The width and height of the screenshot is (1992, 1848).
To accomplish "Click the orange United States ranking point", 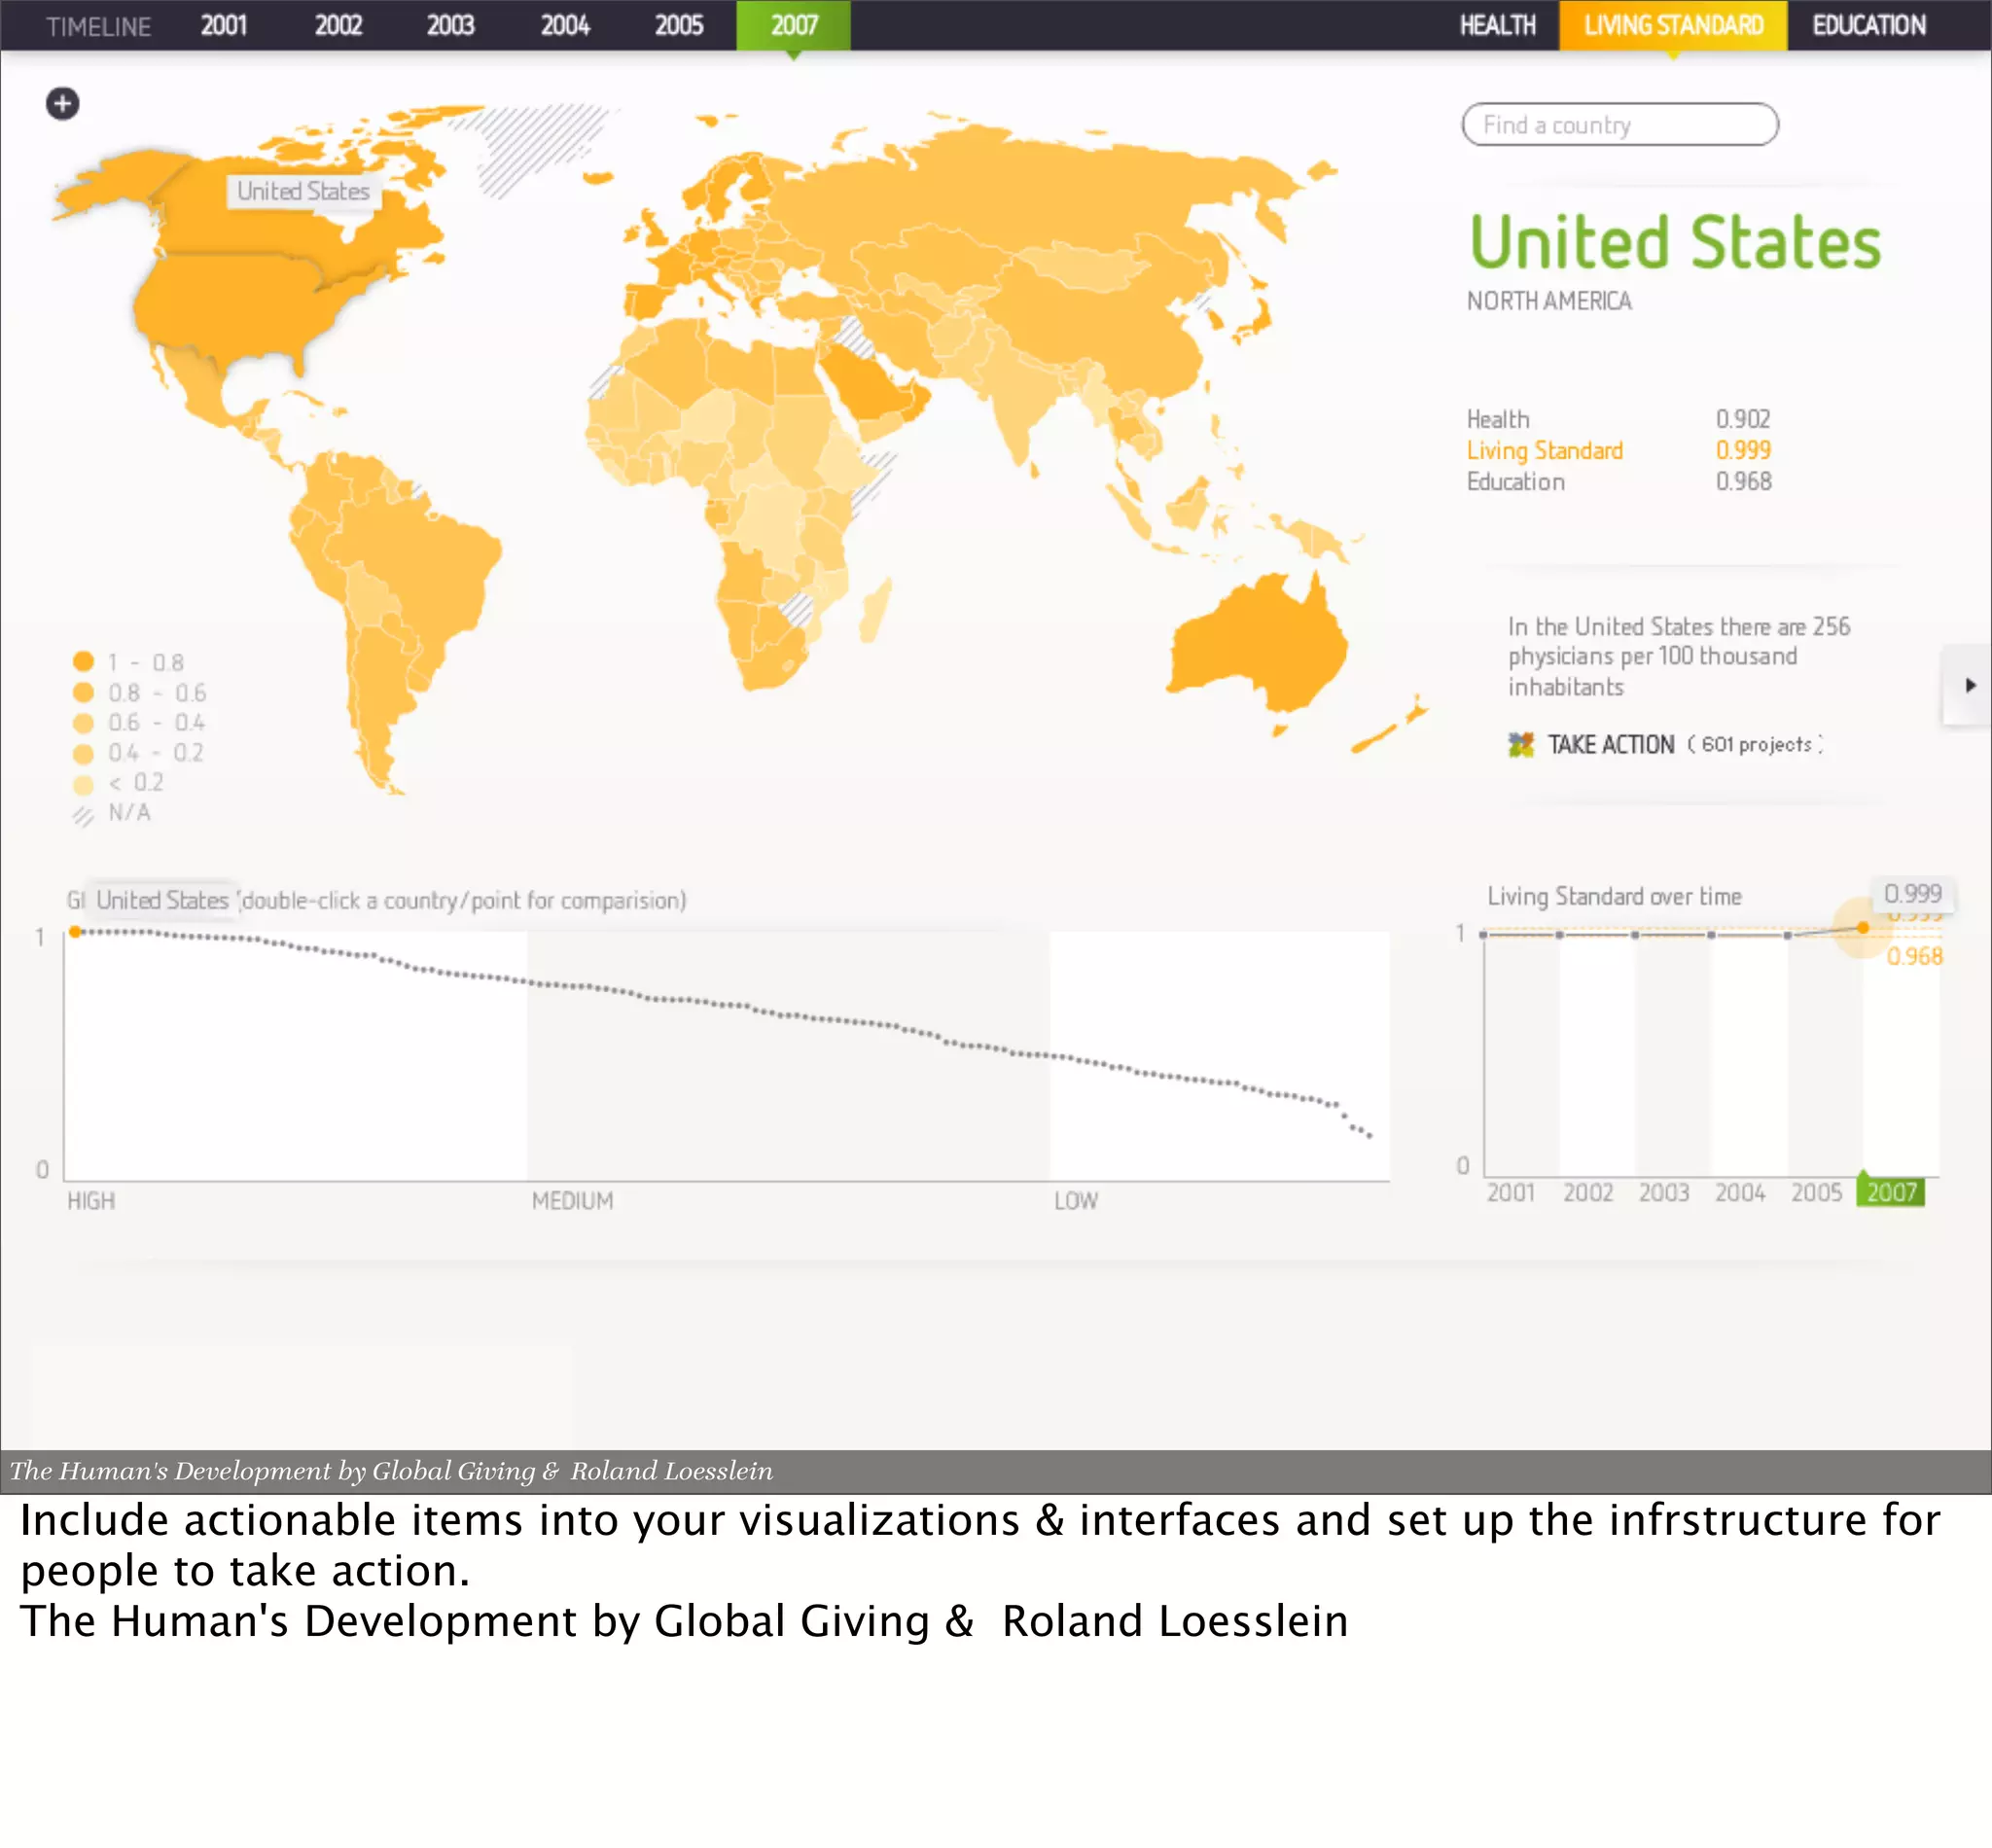I will [x=75, y=932].
